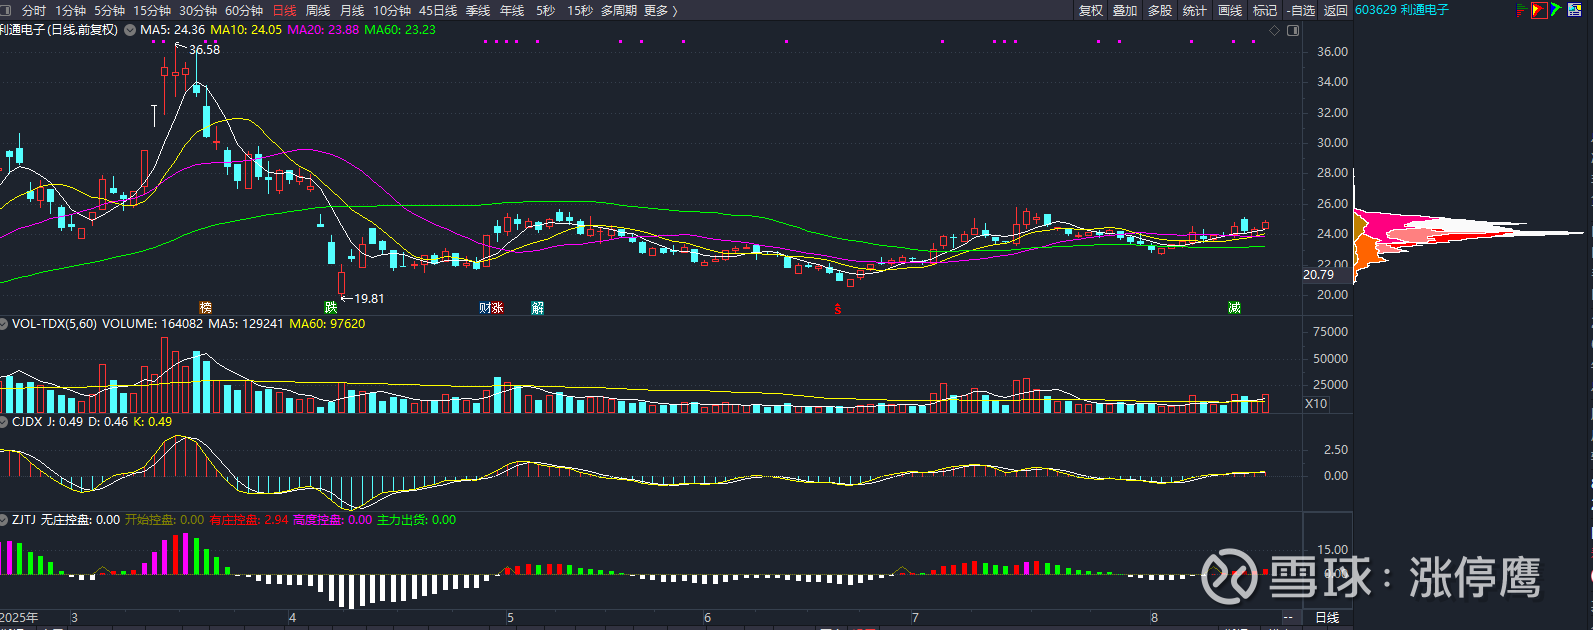Select the 45日线 period tab
This screenshot has width=1593, height=630.
pos(438,10)
